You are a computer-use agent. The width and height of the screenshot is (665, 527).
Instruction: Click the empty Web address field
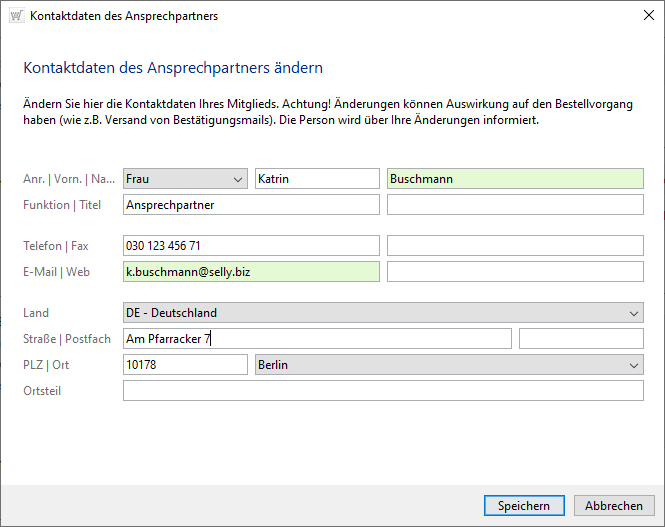coord(515,271)
